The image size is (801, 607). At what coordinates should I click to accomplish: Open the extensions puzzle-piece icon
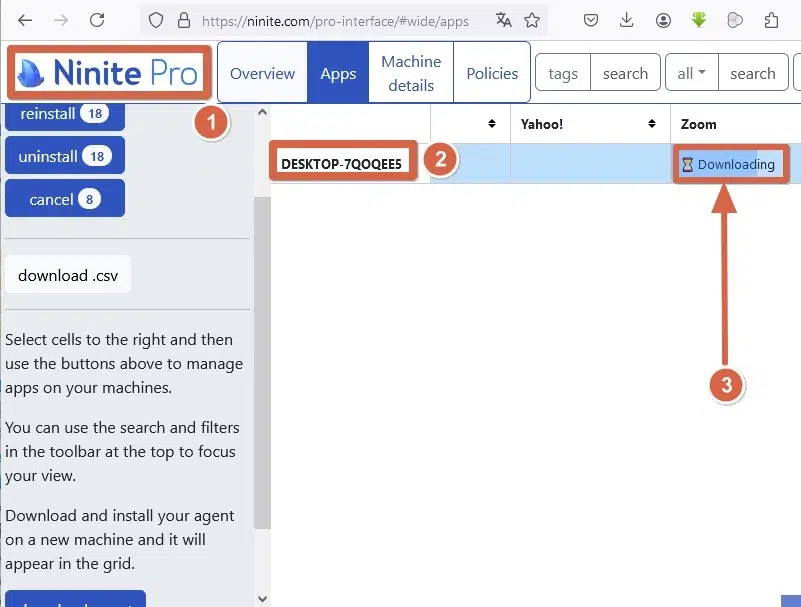771,20
